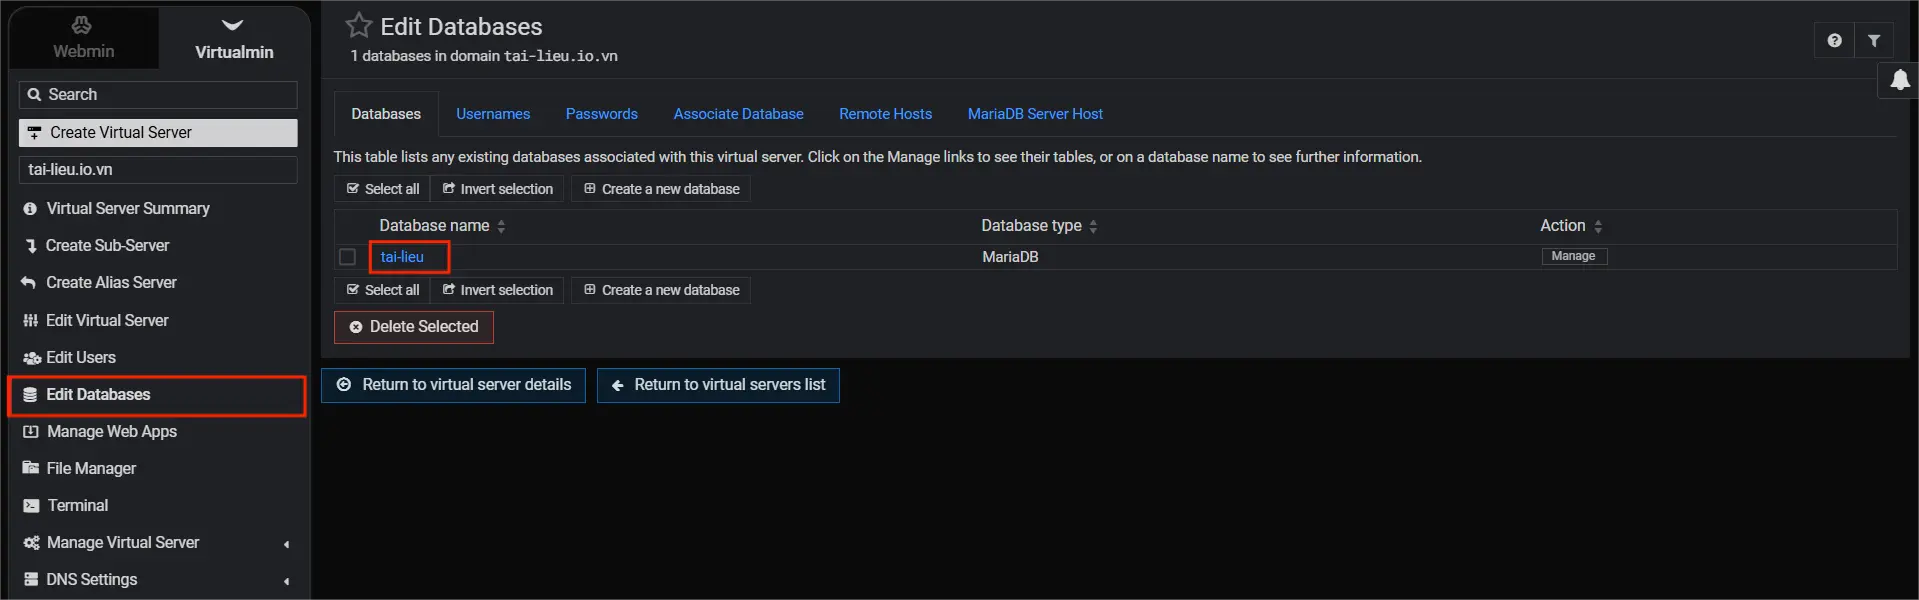Click the Edit Databases stack icon

click(x=30, y=395)
